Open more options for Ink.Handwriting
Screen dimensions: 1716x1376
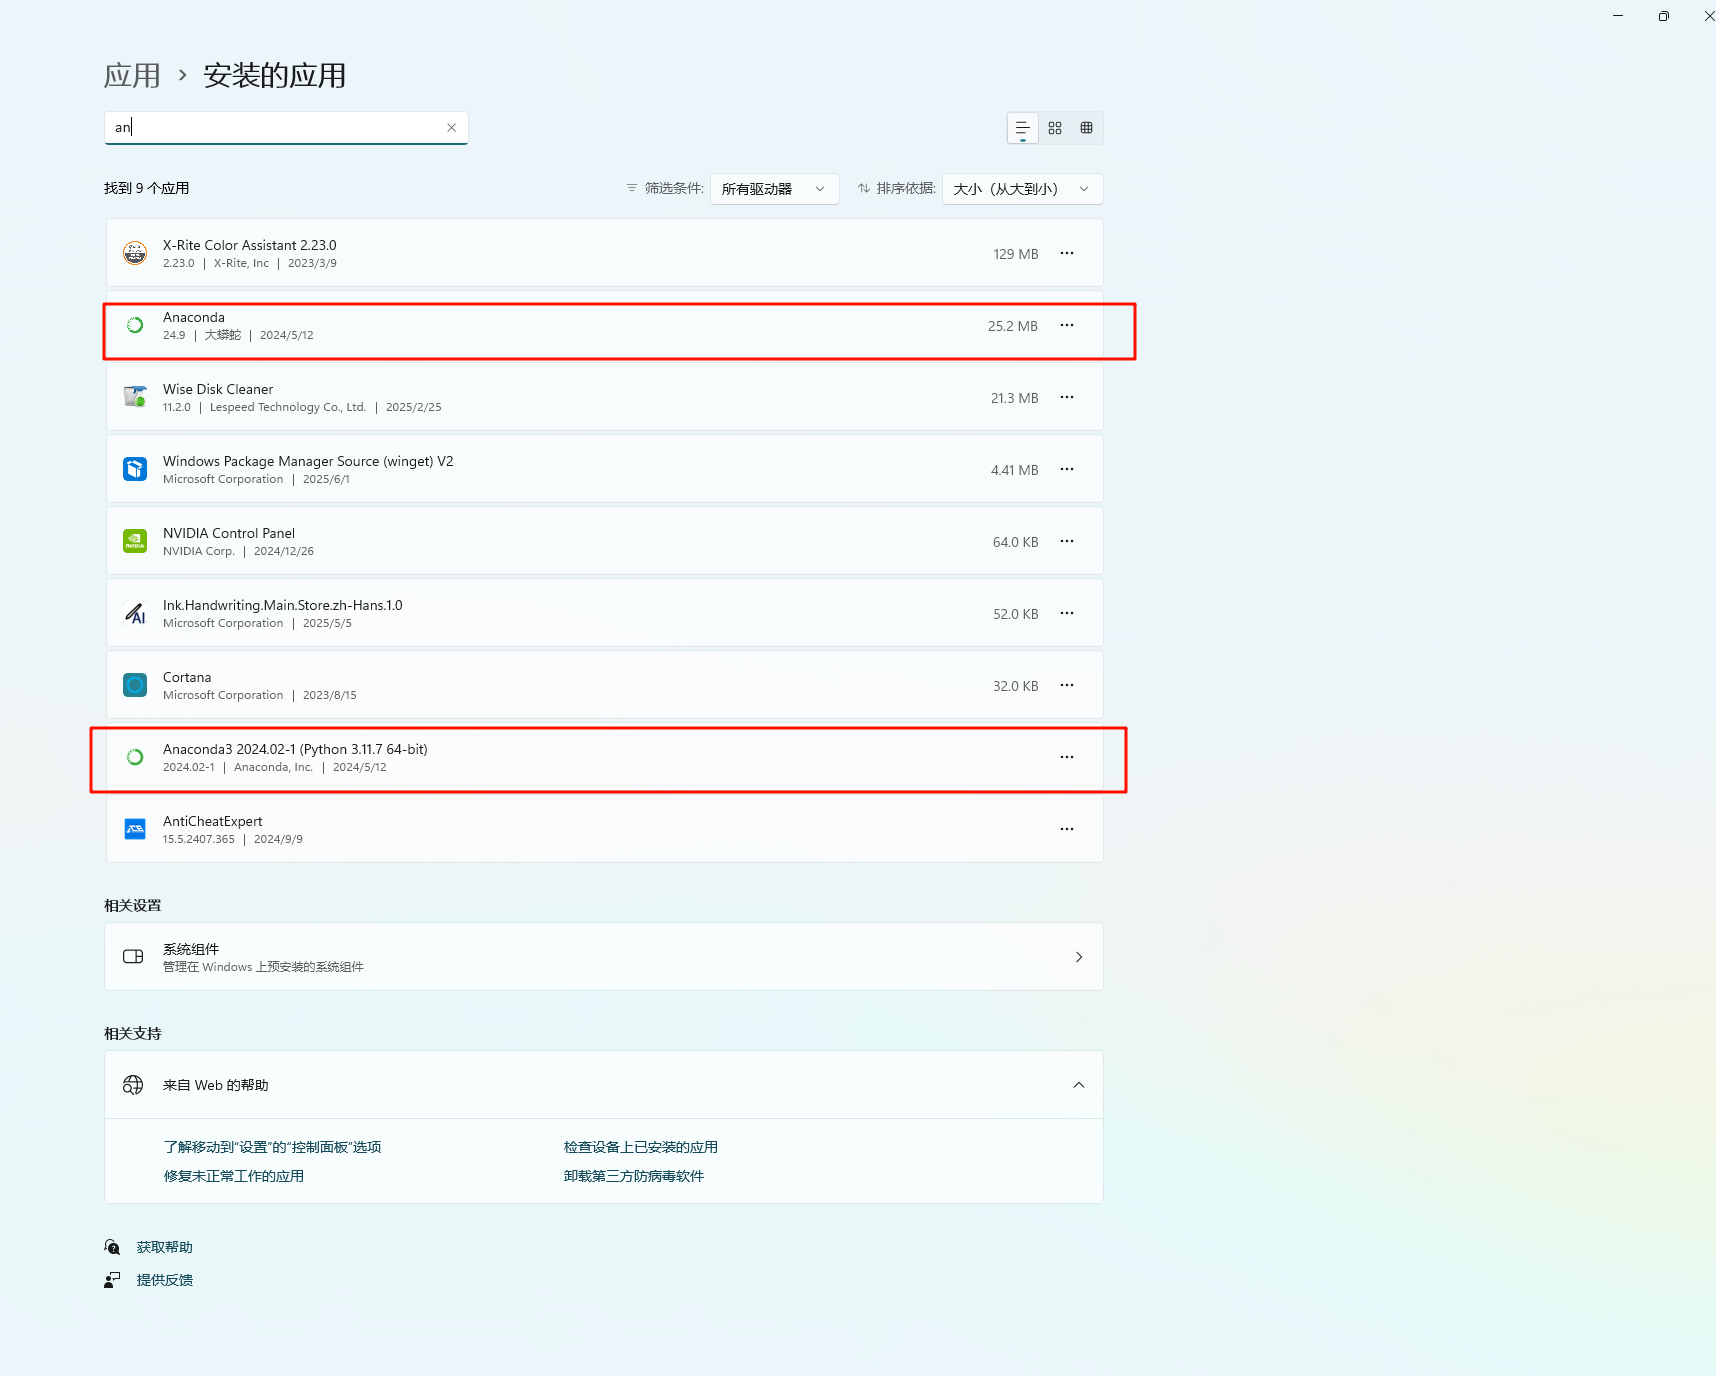pyautogui.click(x=1067, y=613)
